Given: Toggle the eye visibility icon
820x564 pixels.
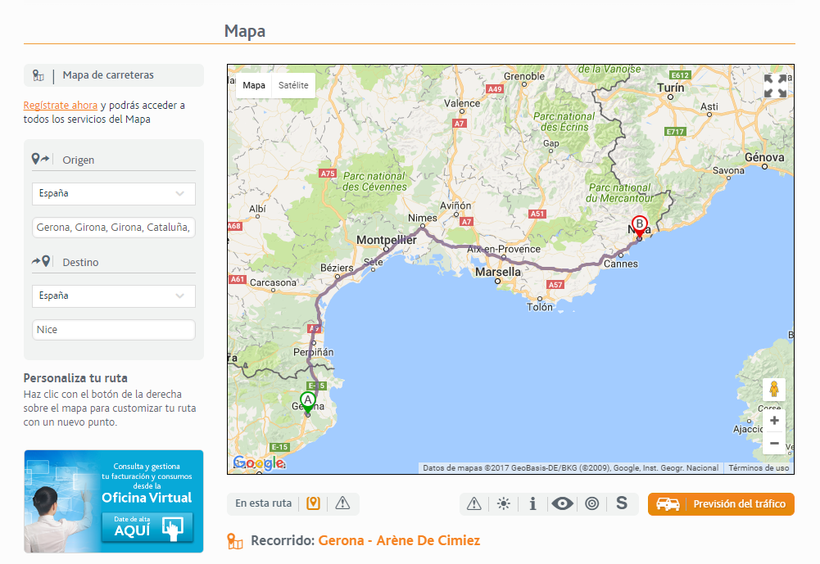Looking at the screenshot, I should click(x=563, y=504).
